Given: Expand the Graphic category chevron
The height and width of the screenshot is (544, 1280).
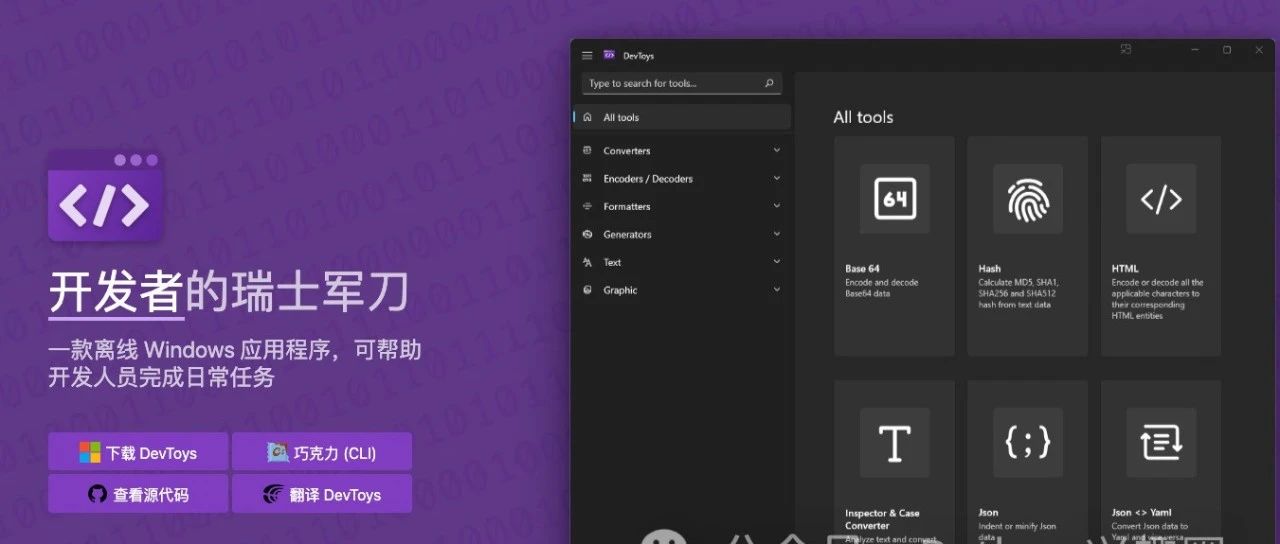Looking at the screenshot, I should 777,290.
